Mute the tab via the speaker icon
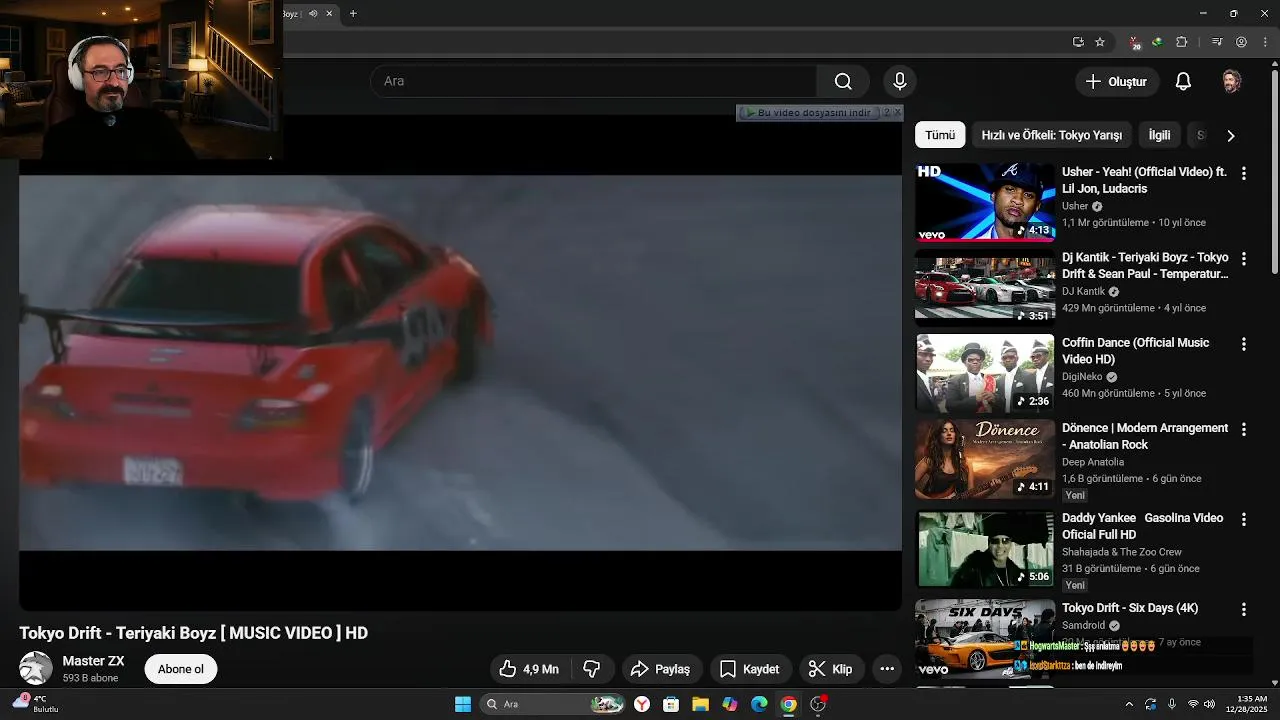 click(313, 13)
